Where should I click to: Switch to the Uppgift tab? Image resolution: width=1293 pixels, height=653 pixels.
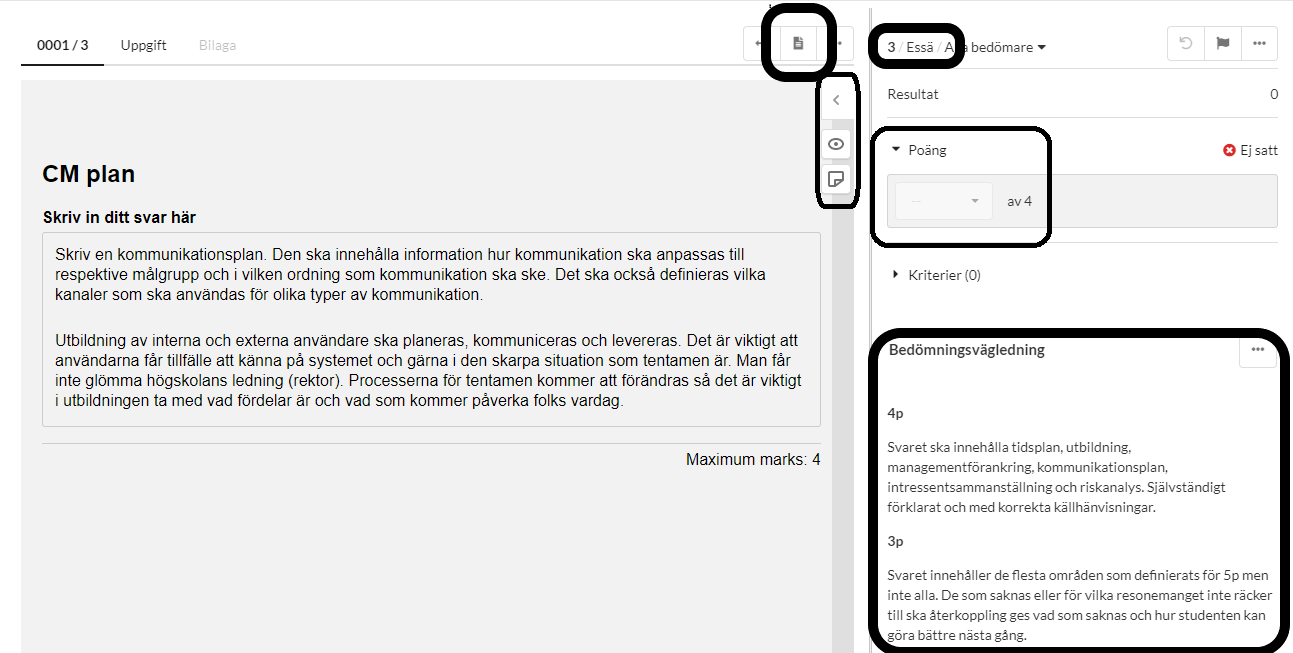coord(144,45)
